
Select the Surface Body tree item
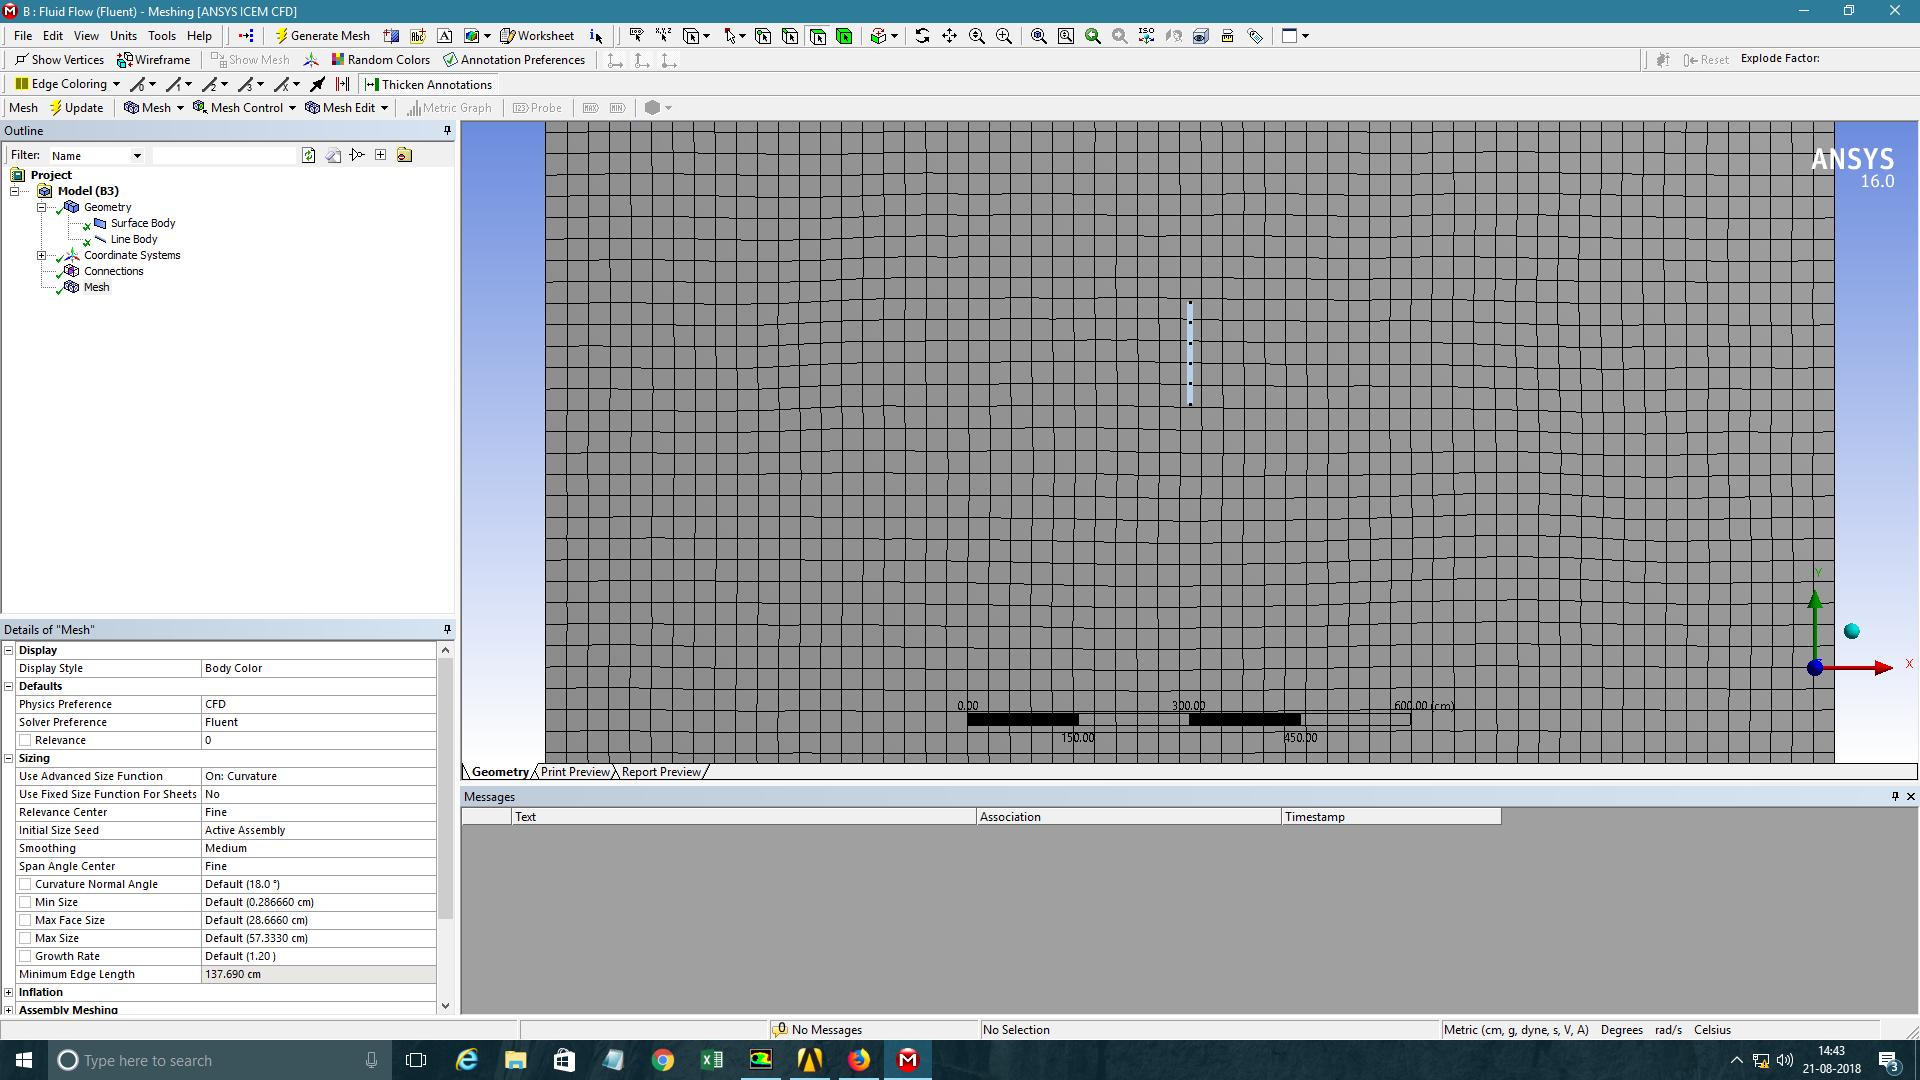tap(142, 223)
